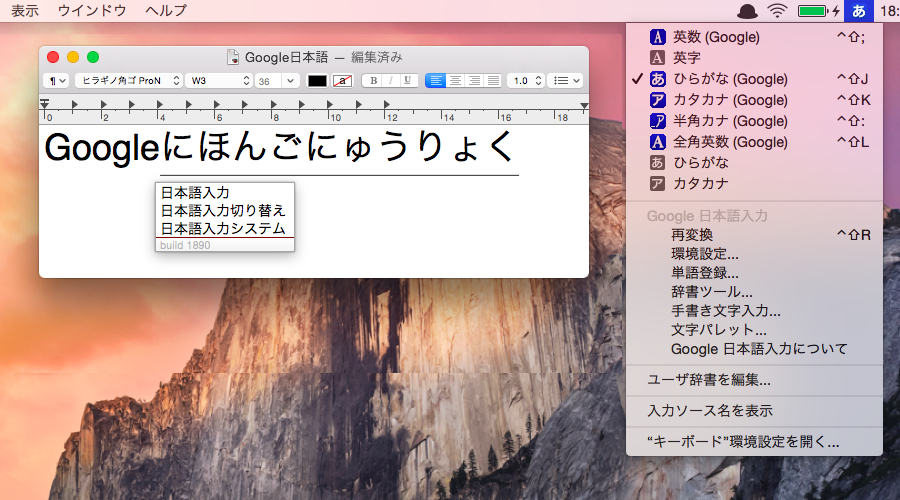Open list bullets dropdown
Screen dimensions: 900x500
pyautogui.click(x=565, y=81)
